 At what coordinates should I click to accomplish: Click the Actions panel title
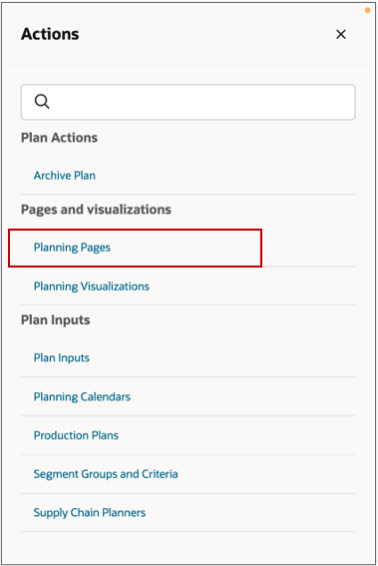[50, 34]
